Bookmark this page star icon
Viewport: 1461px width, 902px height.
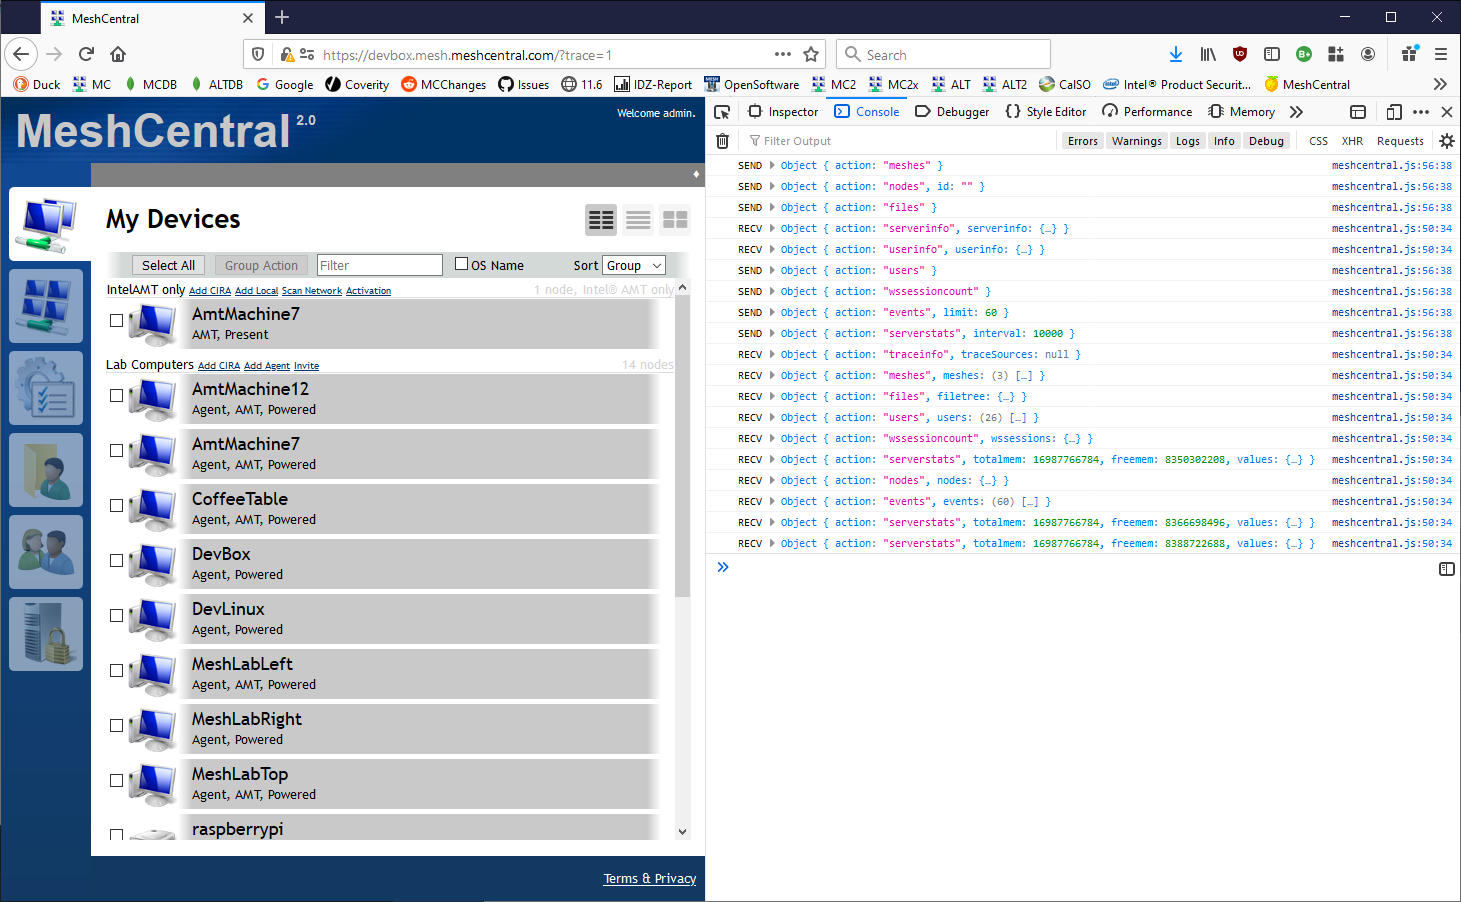811,54
